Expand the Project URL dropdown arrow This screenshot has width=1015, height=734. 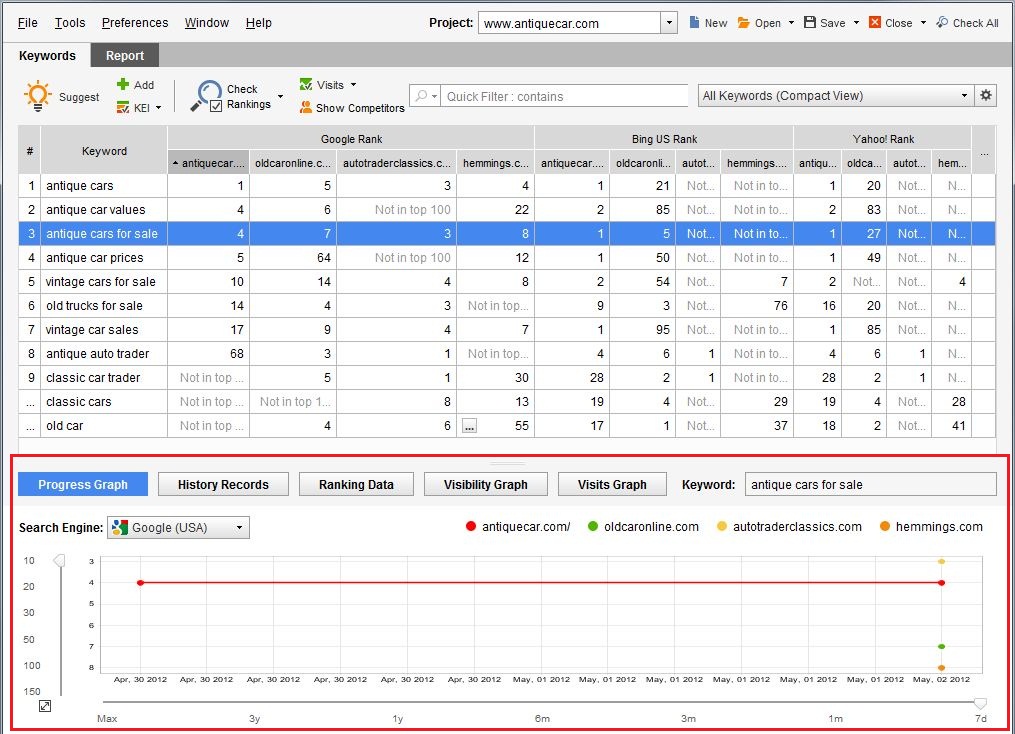pyautogui.click(x=669, y=23)
